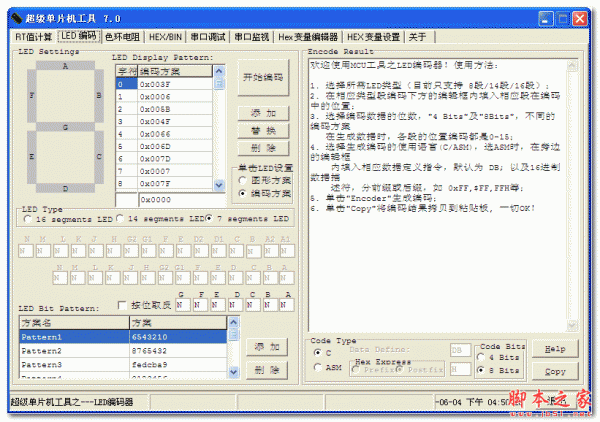Viewport: 600px width, 422px height.
Task: Click the character input field beside 0x0000
Action: click(126, 200)
